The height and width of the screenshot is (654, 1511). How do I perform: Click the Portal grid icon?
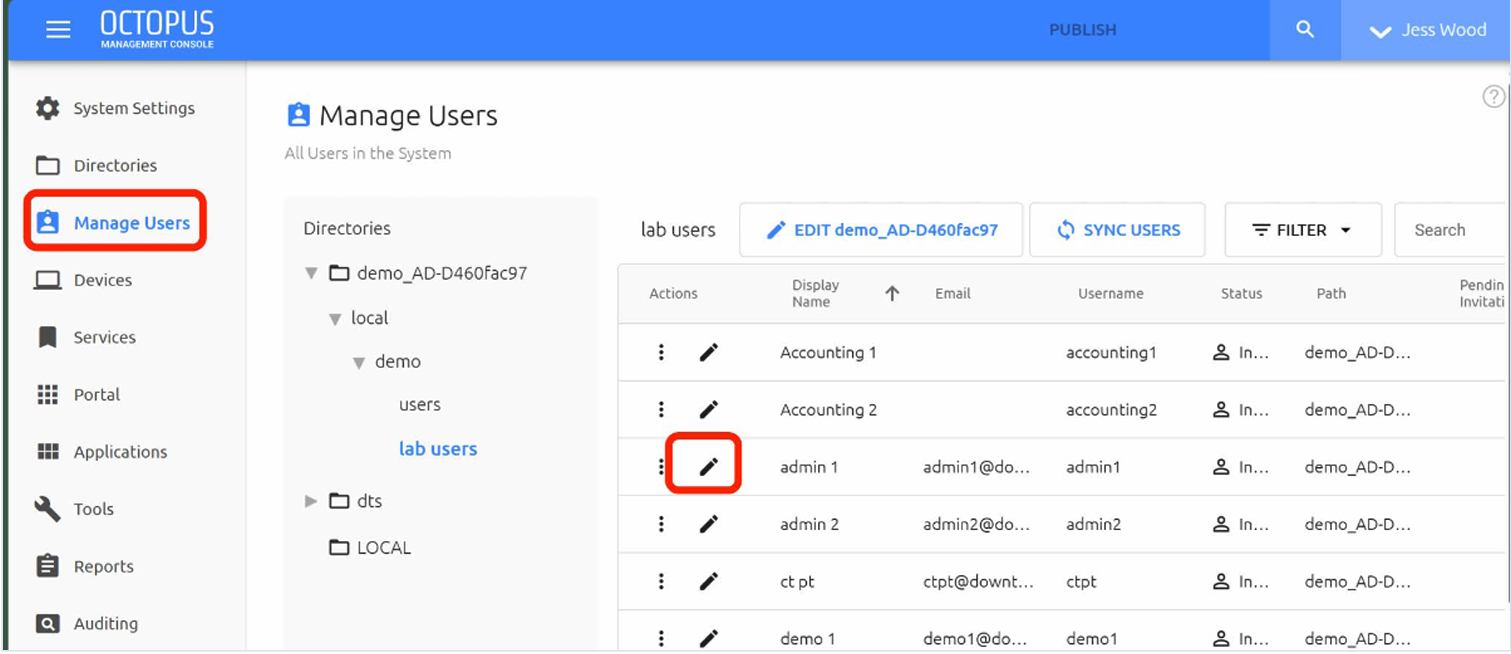point(47,394)
